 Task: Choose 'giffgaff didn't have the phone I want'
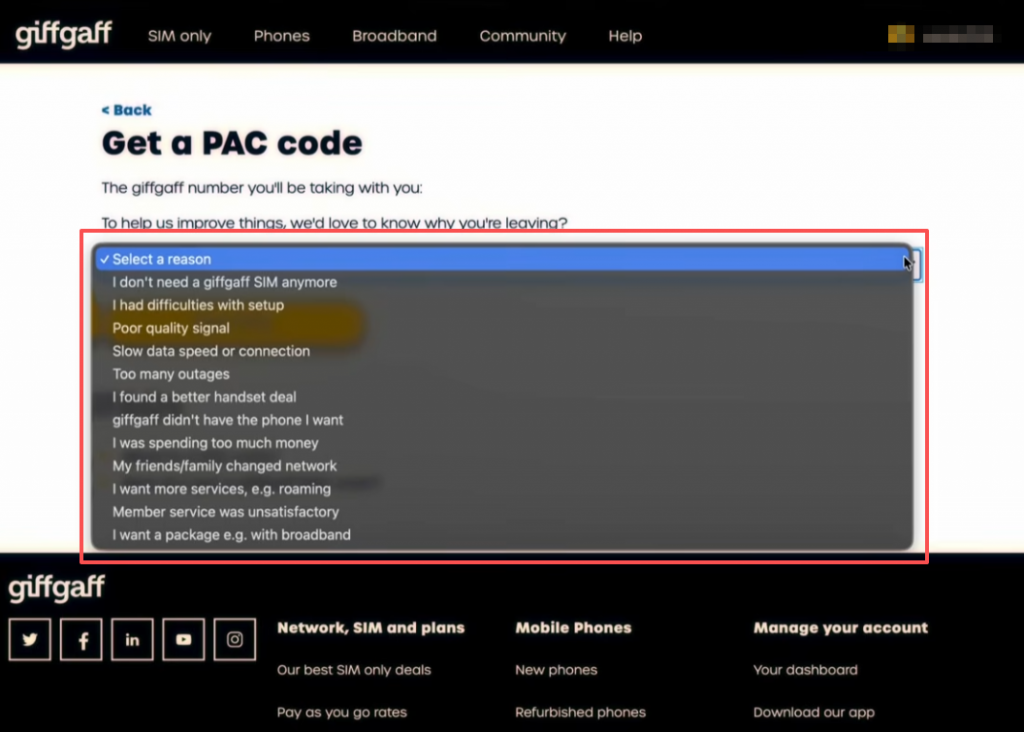[x=502, y=420]
